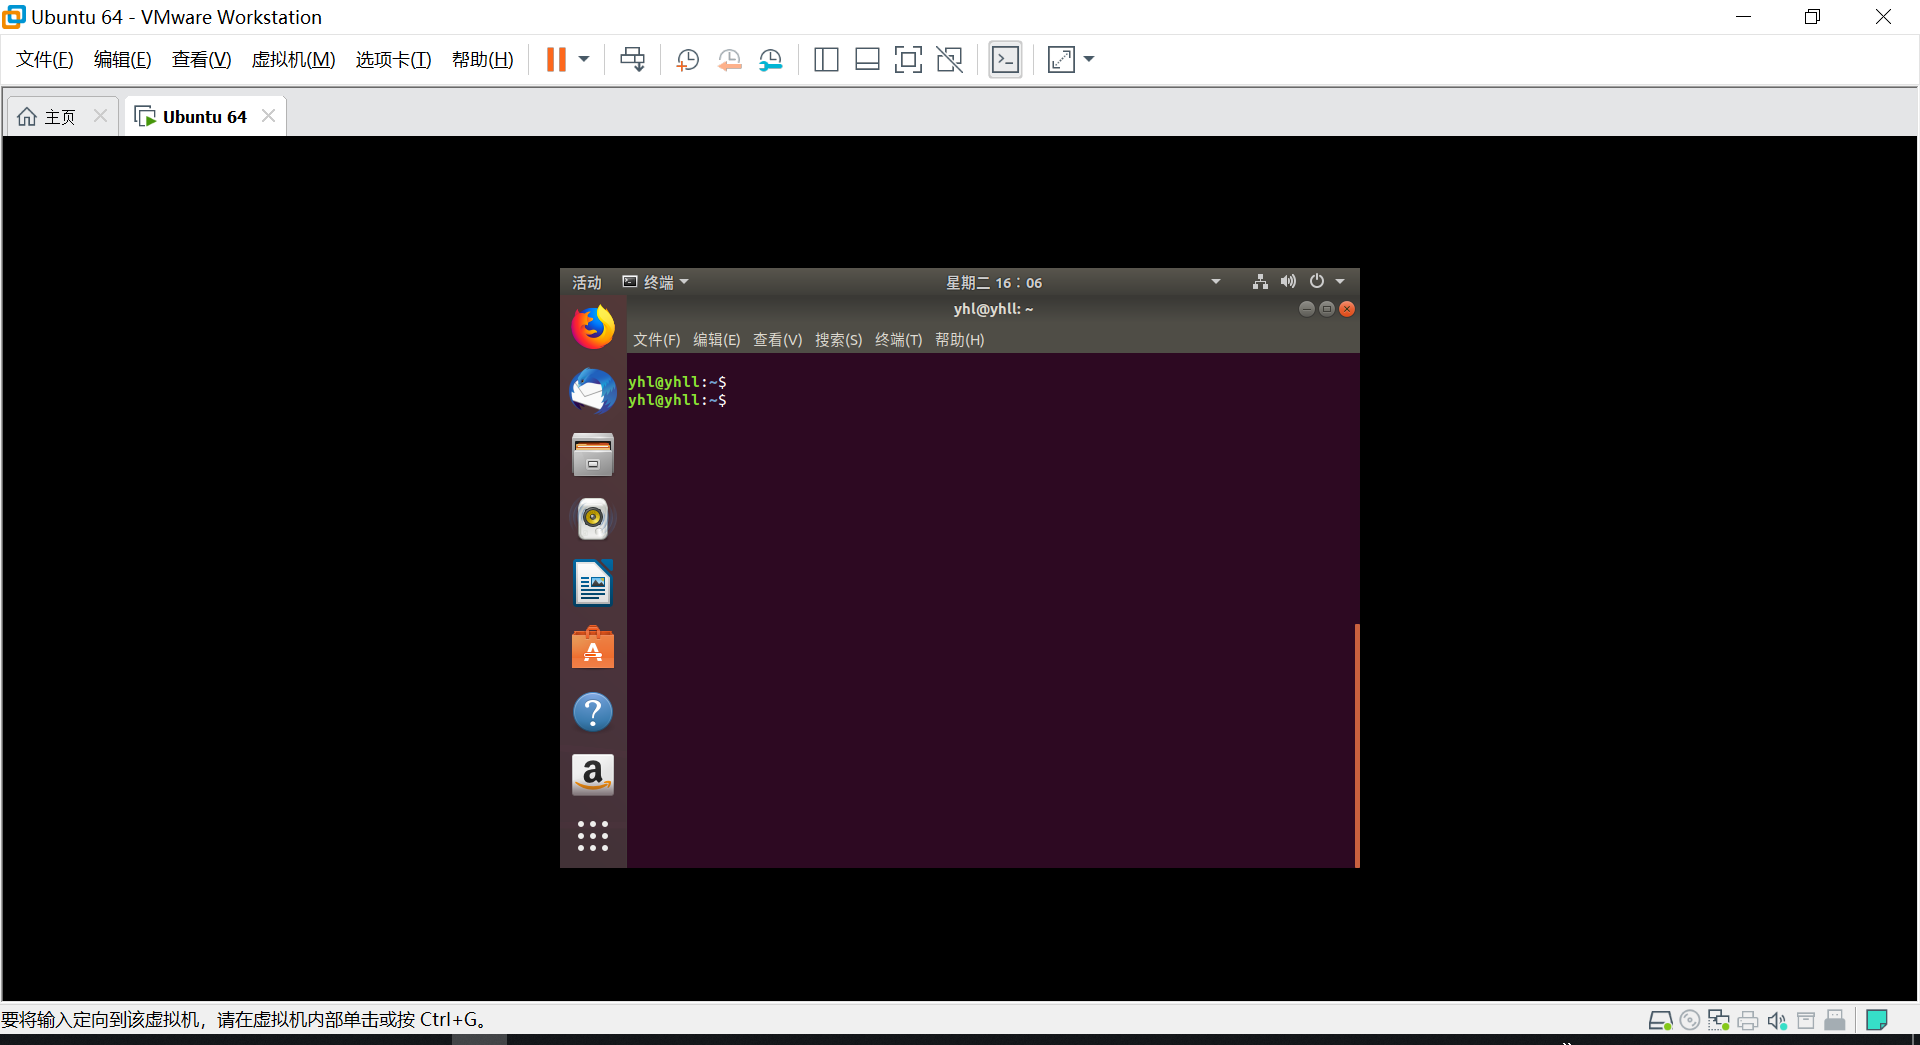The image size is (1920, 1045).
Task: Click the sound device status icon
Action: 1777,1019
